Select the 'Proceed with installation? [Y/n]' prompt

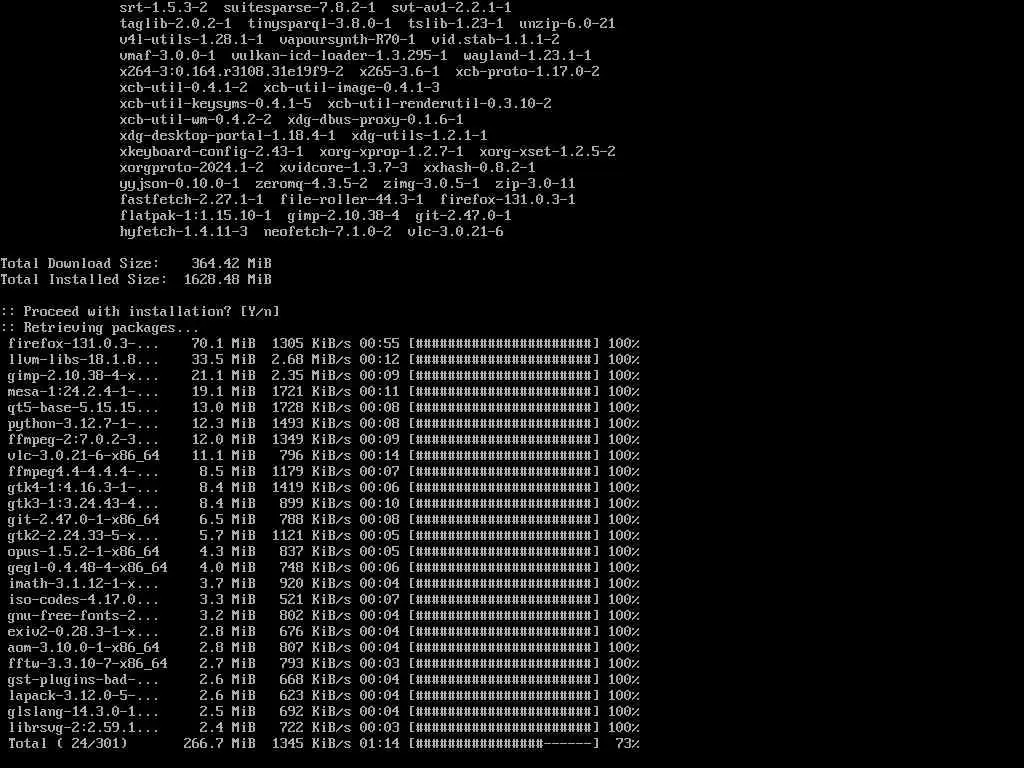tap(140, 312)
